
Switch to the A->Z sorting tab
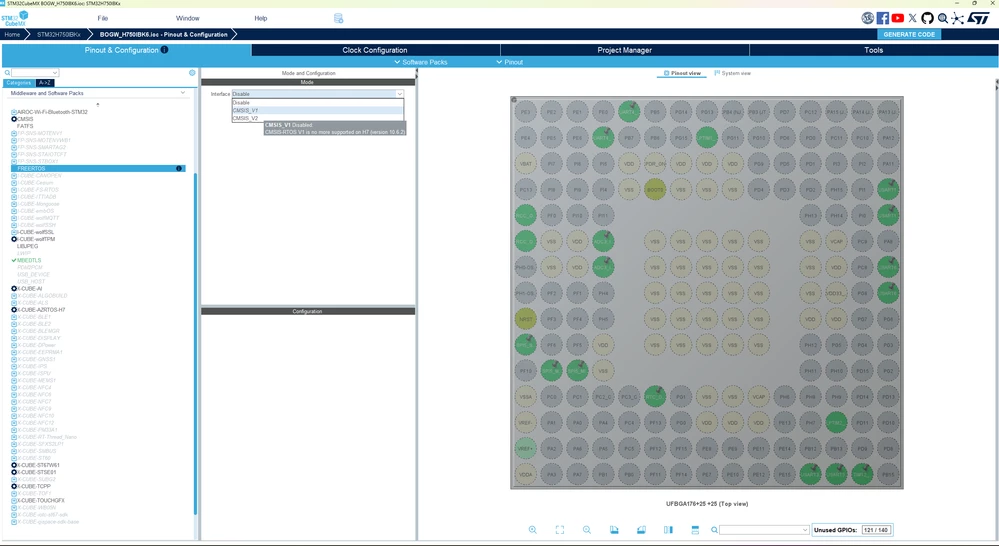45,83
